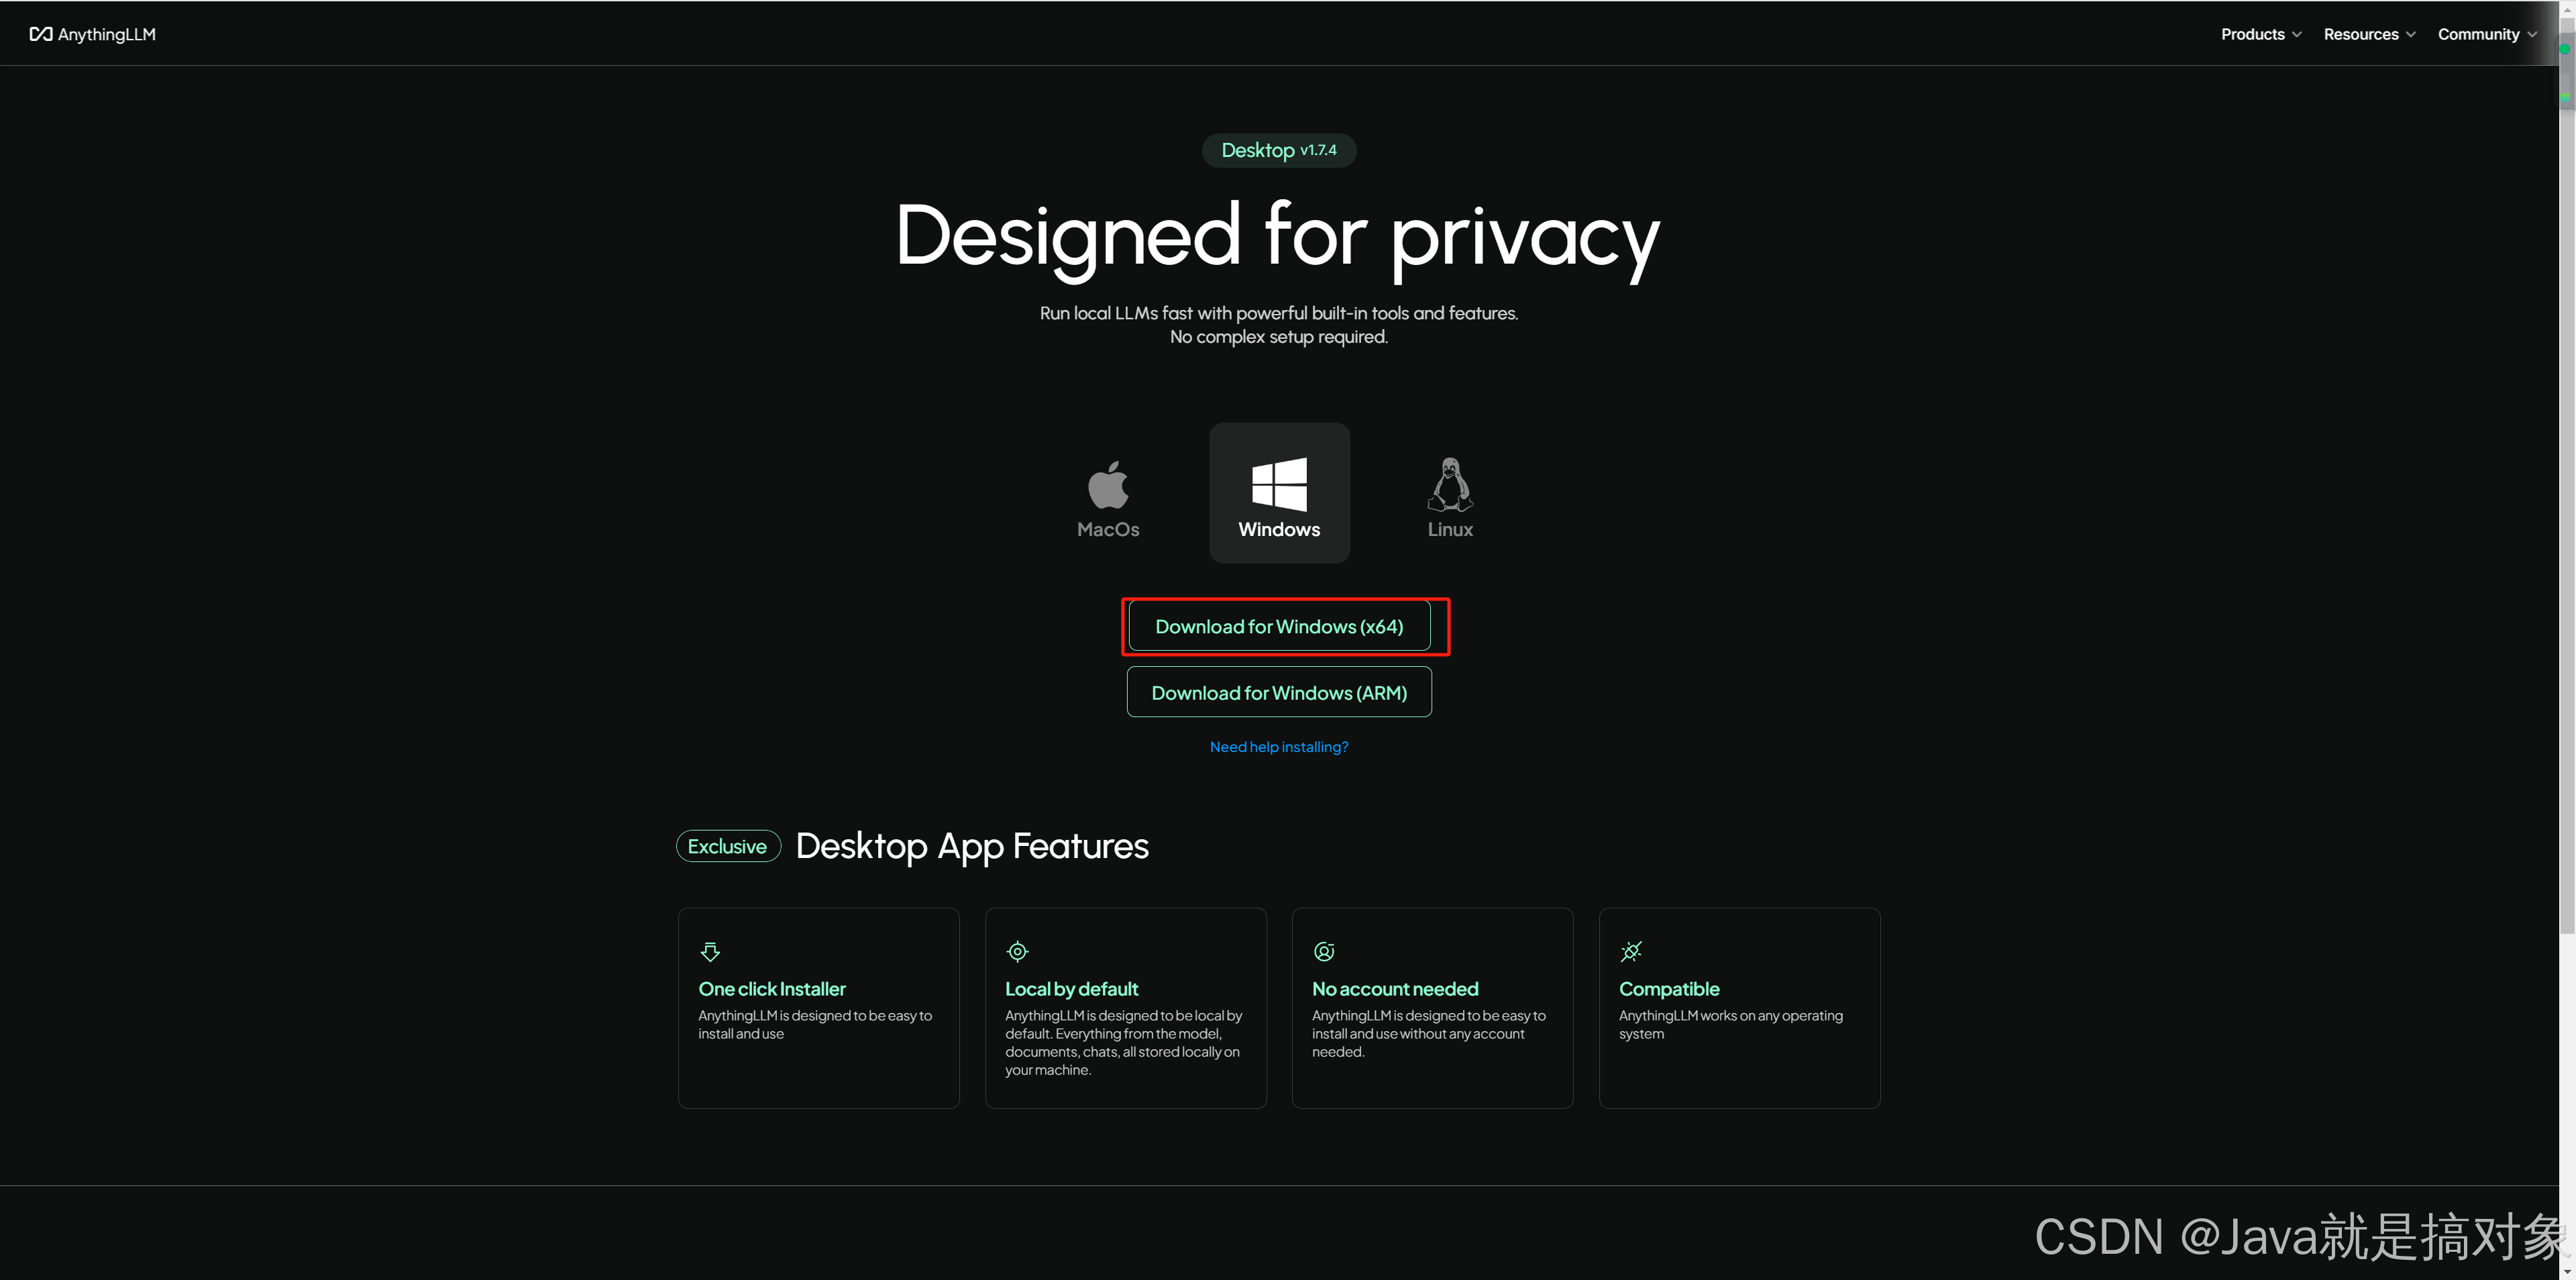
Task: Open the Need help installing link
Action: (x=1279, y=747)
